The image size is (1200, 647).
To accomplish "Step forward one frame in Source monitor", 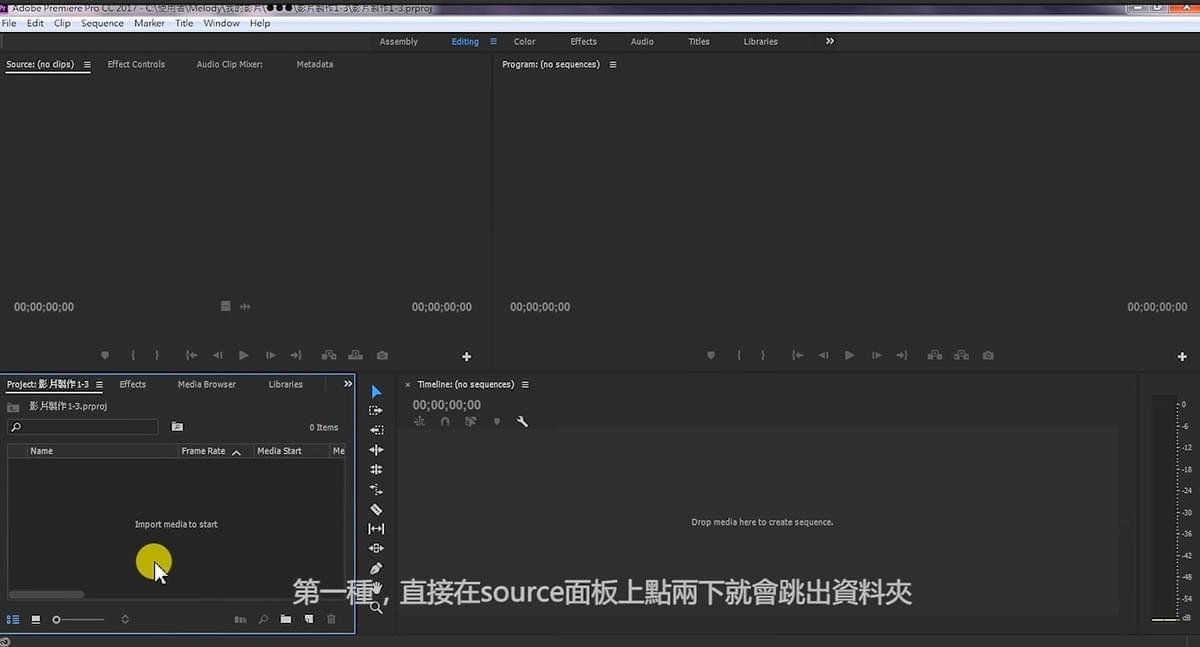I will 271,355.
